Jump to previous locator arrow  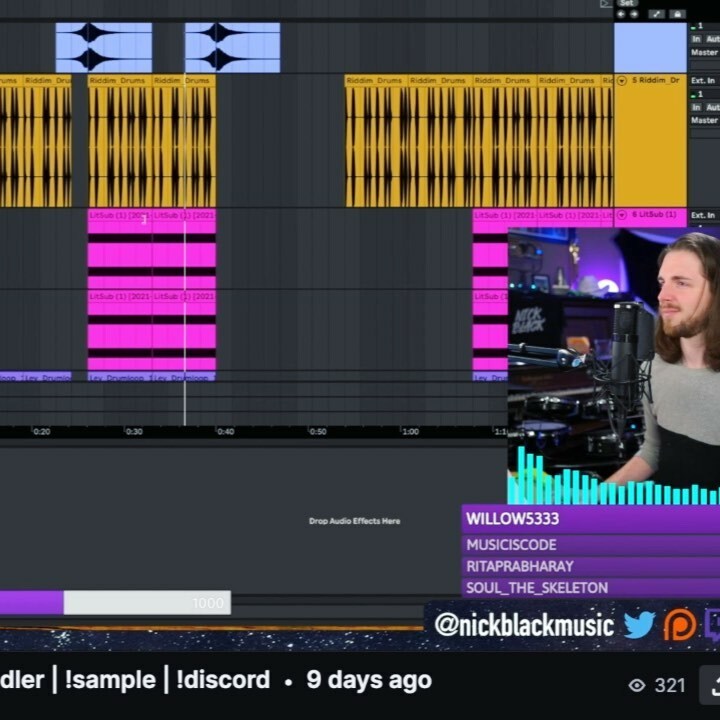[621, 14]
